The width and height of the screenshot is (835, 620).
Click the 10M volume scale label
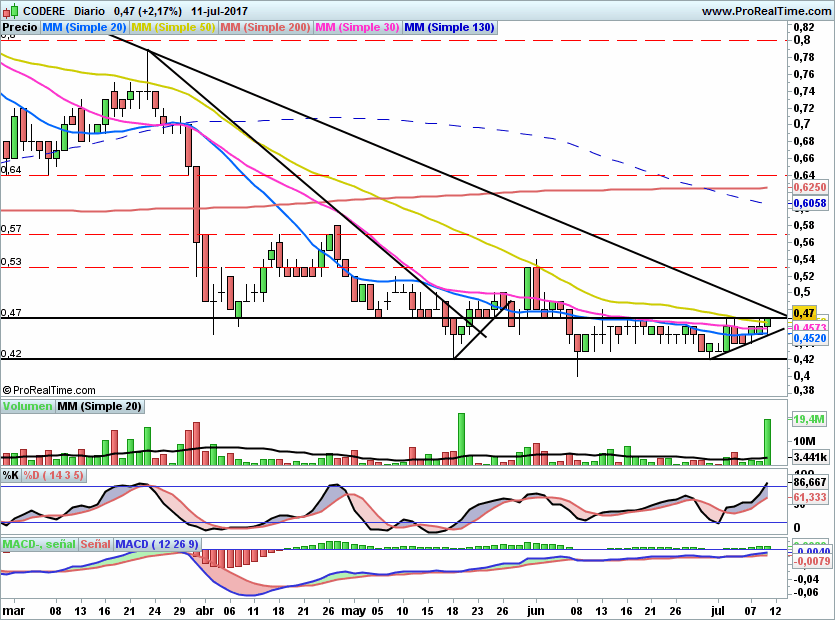click(805, 441)
